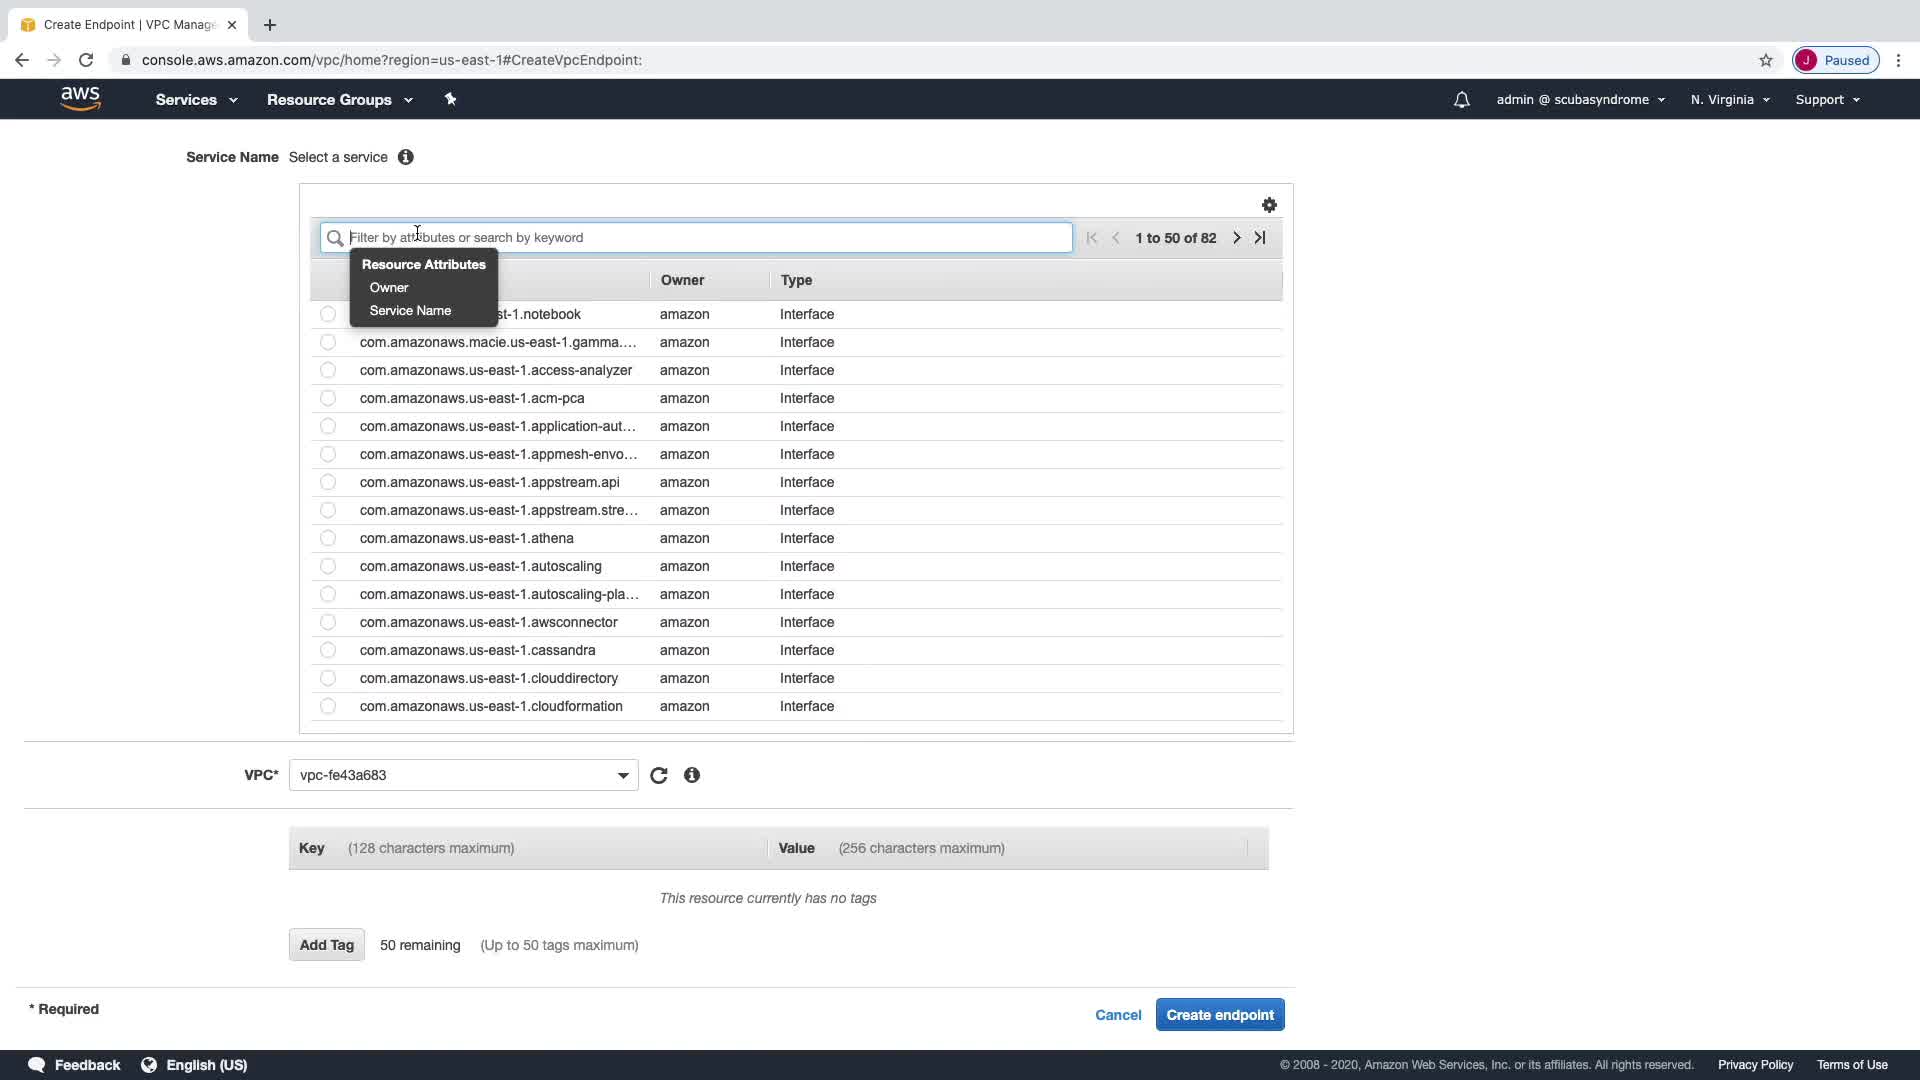
Task: Open the table settings gear icon
Action: (x=1269, y=205)
